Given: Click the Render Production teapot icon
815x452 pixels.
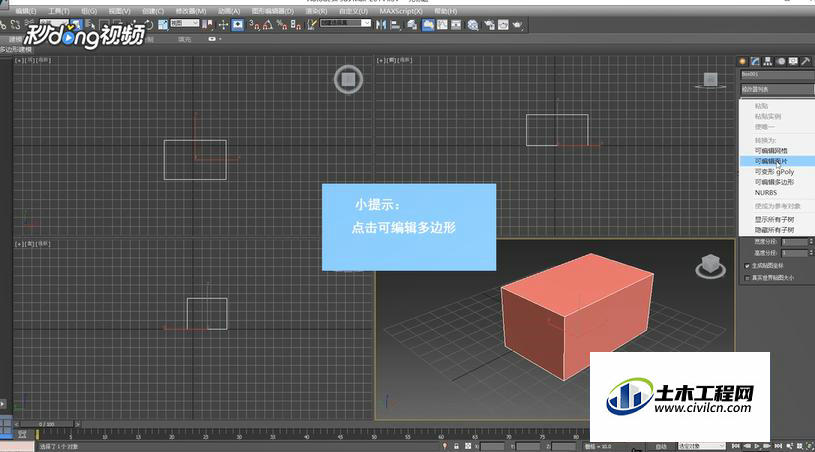Looking at the screenshot, I should pos(517,24).
